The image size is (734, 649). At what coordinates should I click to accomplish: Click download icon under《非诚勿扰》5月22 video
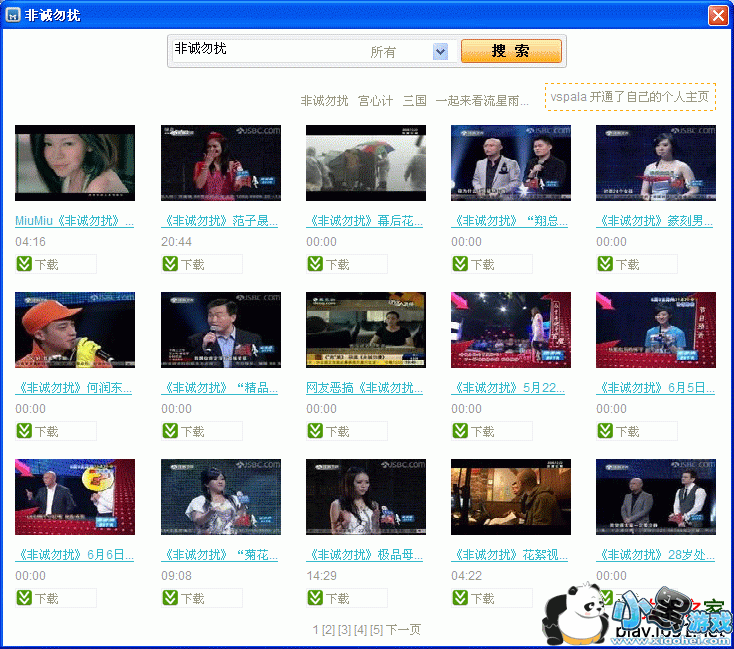(x=461, y=431)
